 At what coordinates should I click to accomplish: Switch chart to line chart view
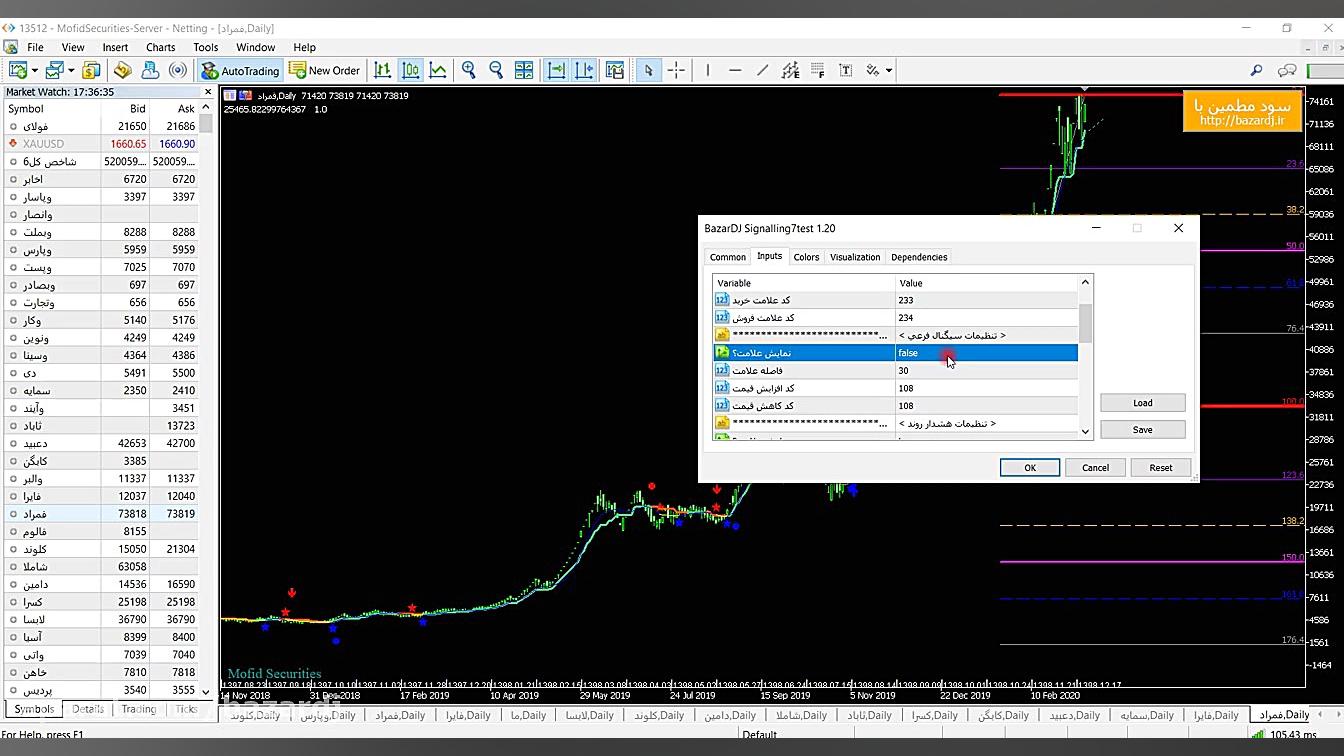click(x=438, y=70)
